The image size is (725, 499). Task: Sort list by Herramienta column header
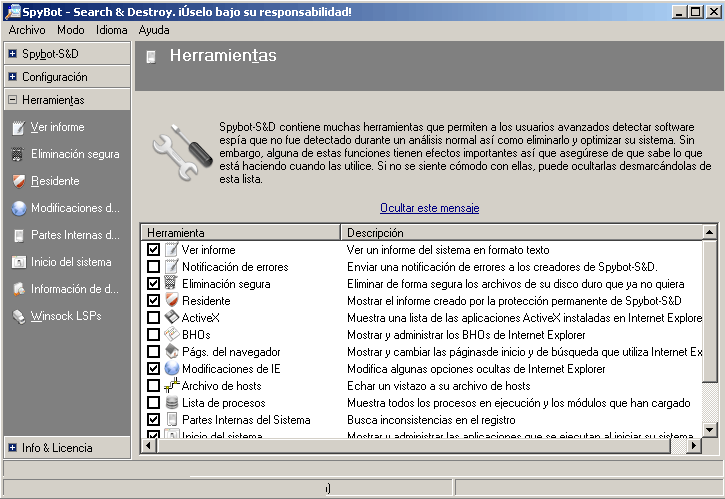pos(240,232)
